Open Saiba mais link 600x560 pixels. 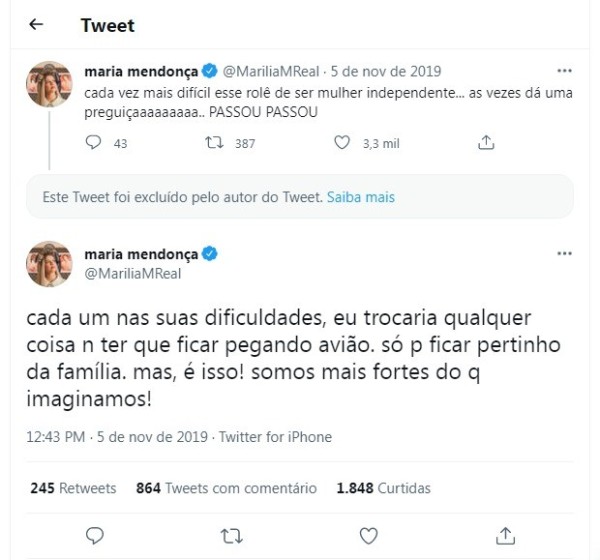click(x=361, y=197)
